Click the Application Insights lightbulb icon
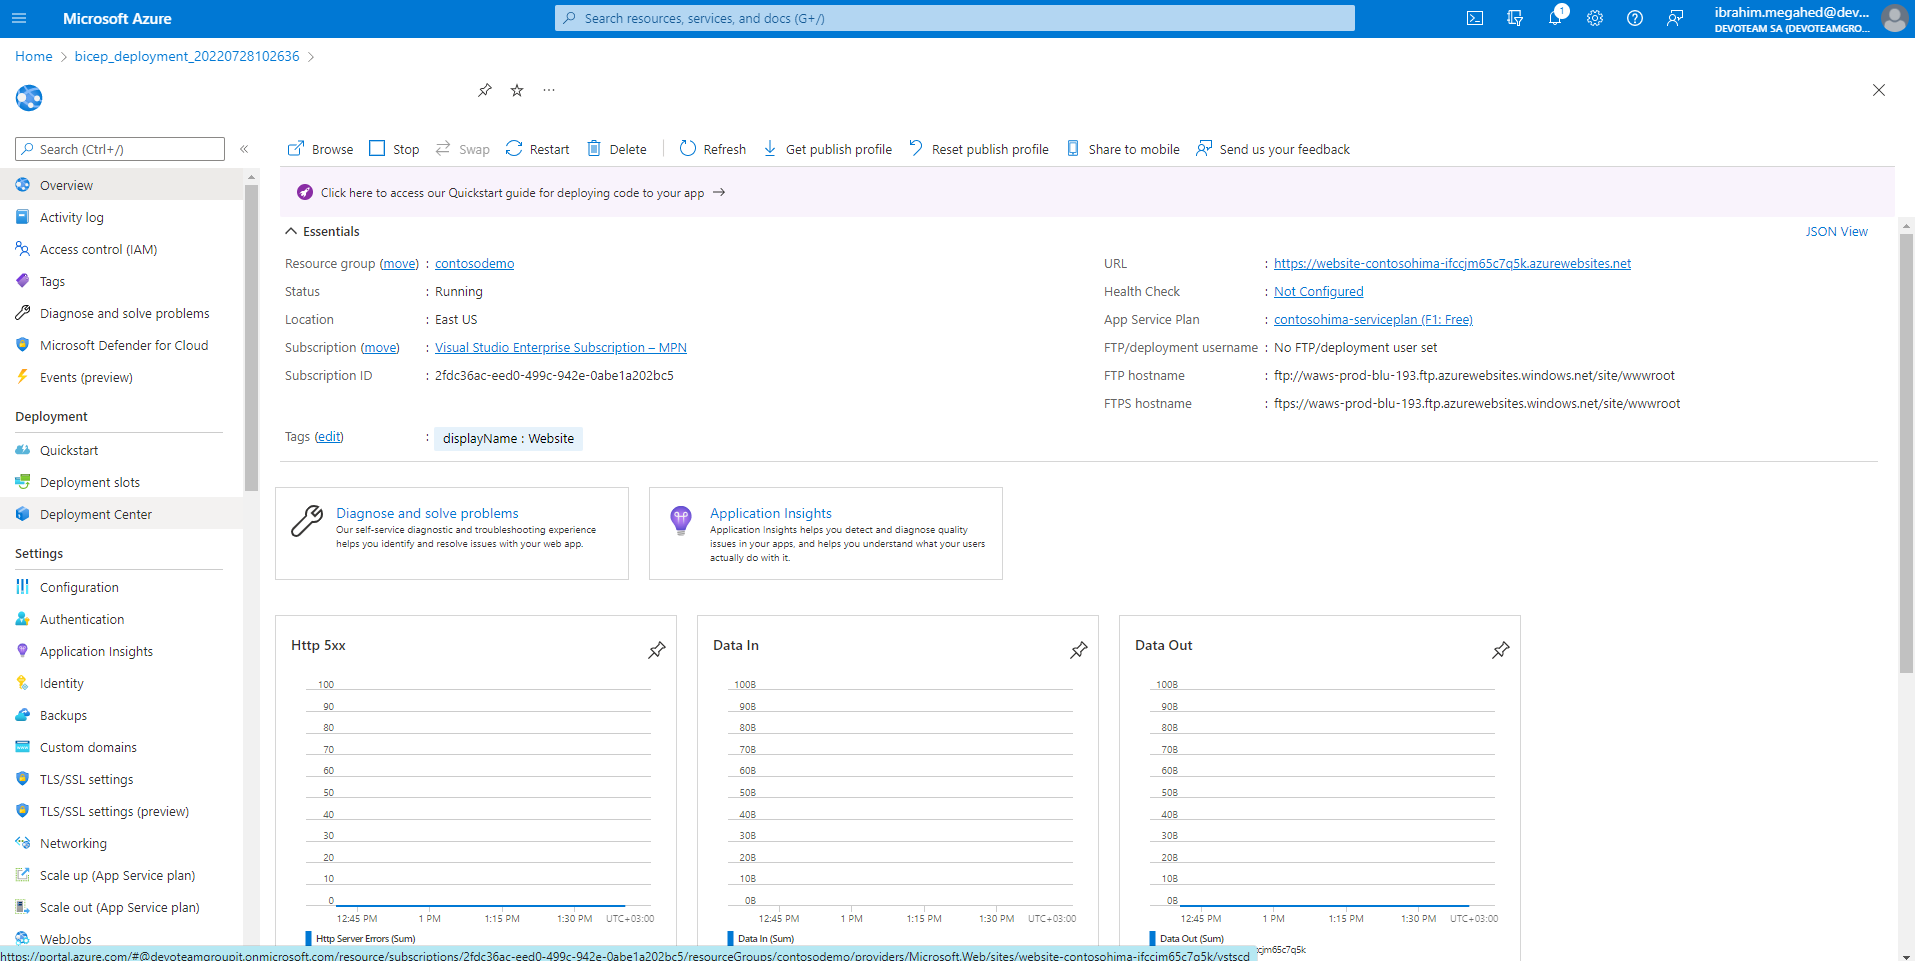This screenshot has width=1915, height=961. coord(680,520)
